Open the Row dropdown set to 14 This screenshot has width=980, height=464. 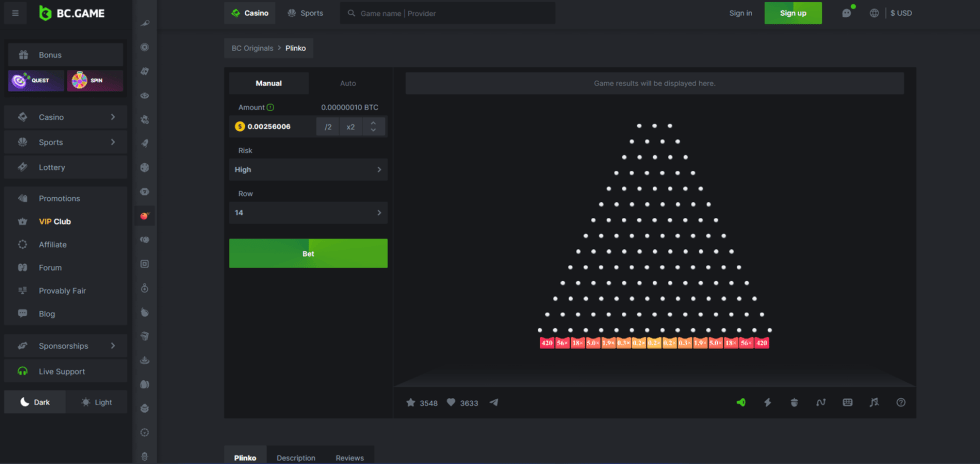(307, 213)
